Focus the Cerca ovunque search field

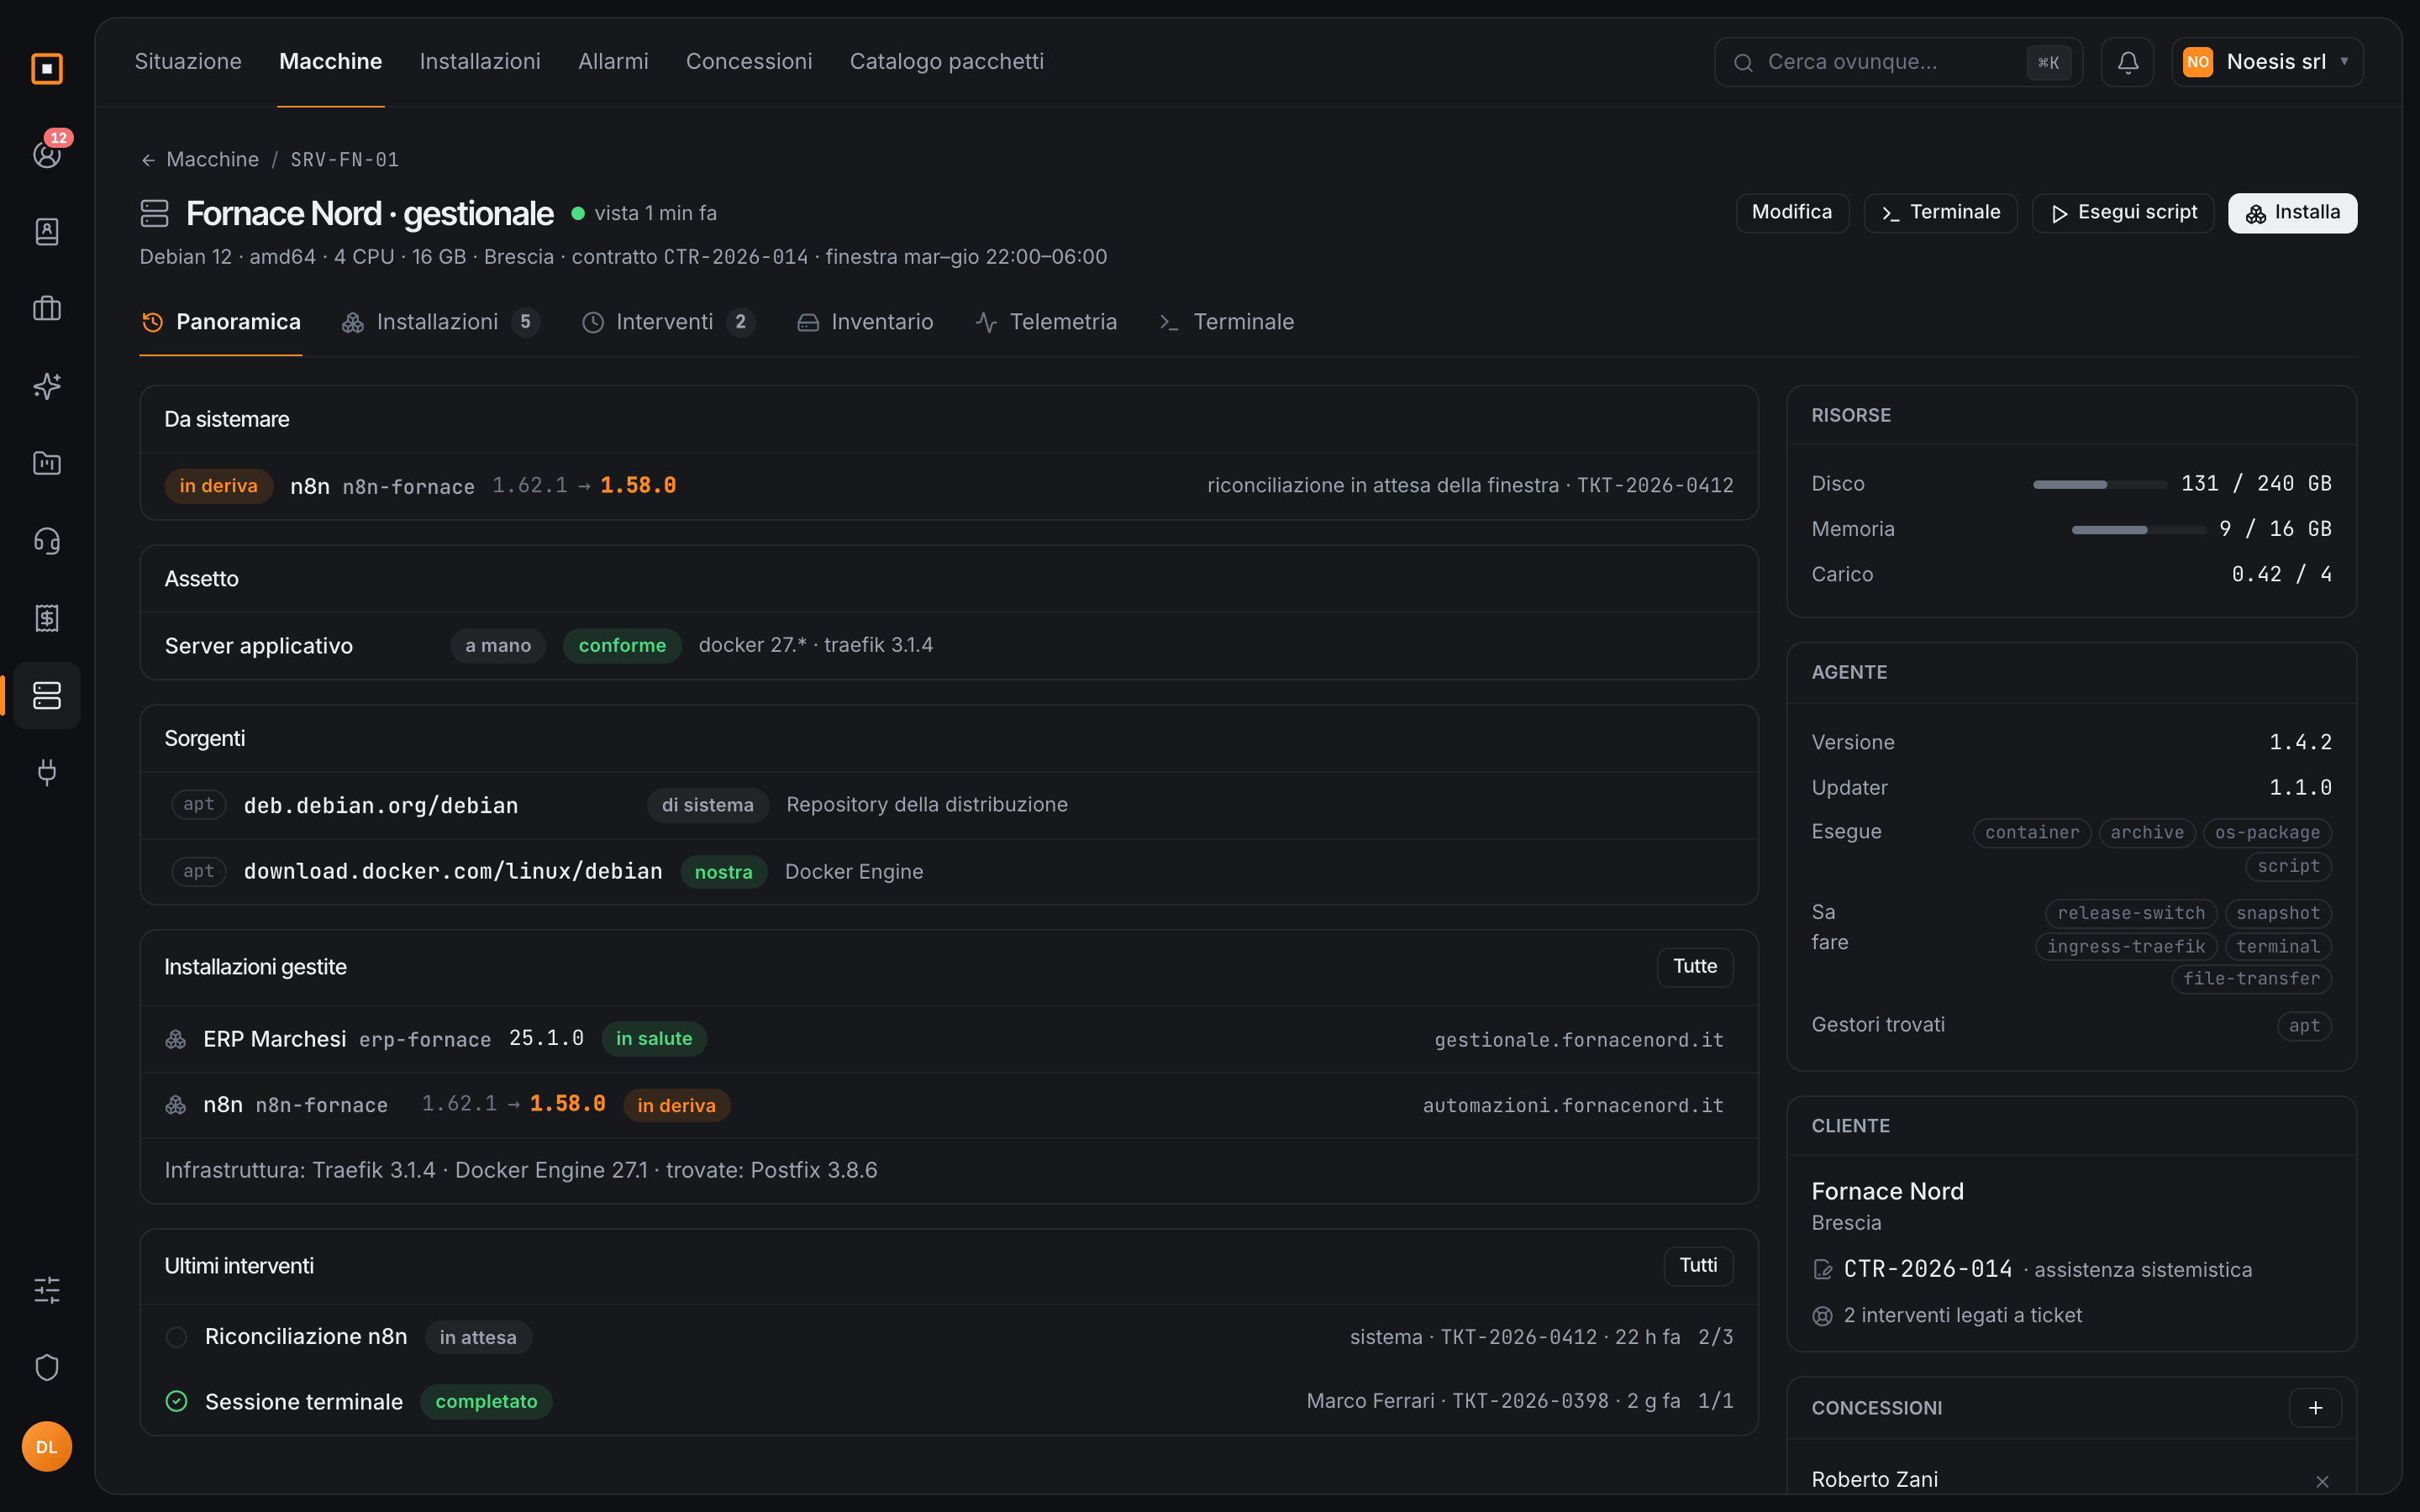1897,62
